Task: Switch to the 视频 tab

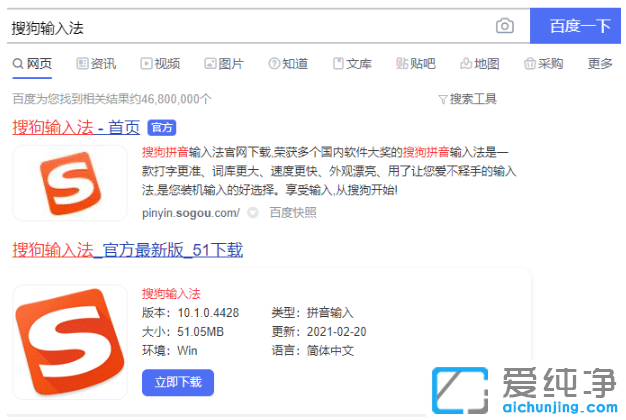Action: click(x=161, y=64)
